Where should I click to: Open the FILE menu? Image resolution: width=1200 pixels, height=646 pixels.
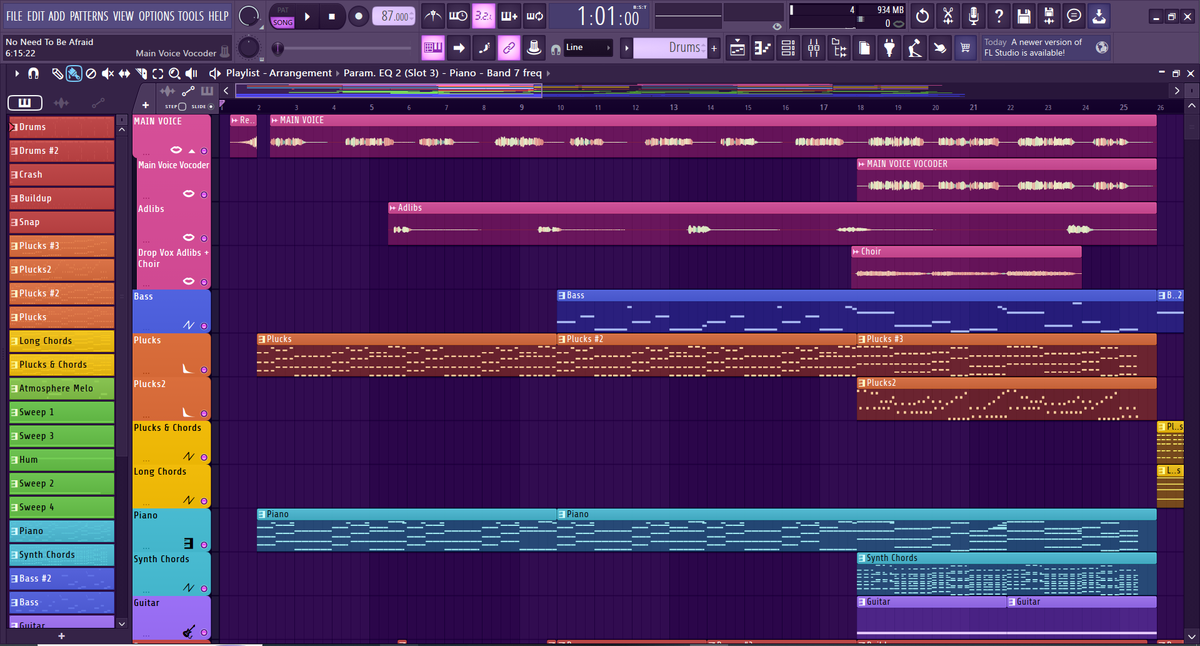coord(15,16)
